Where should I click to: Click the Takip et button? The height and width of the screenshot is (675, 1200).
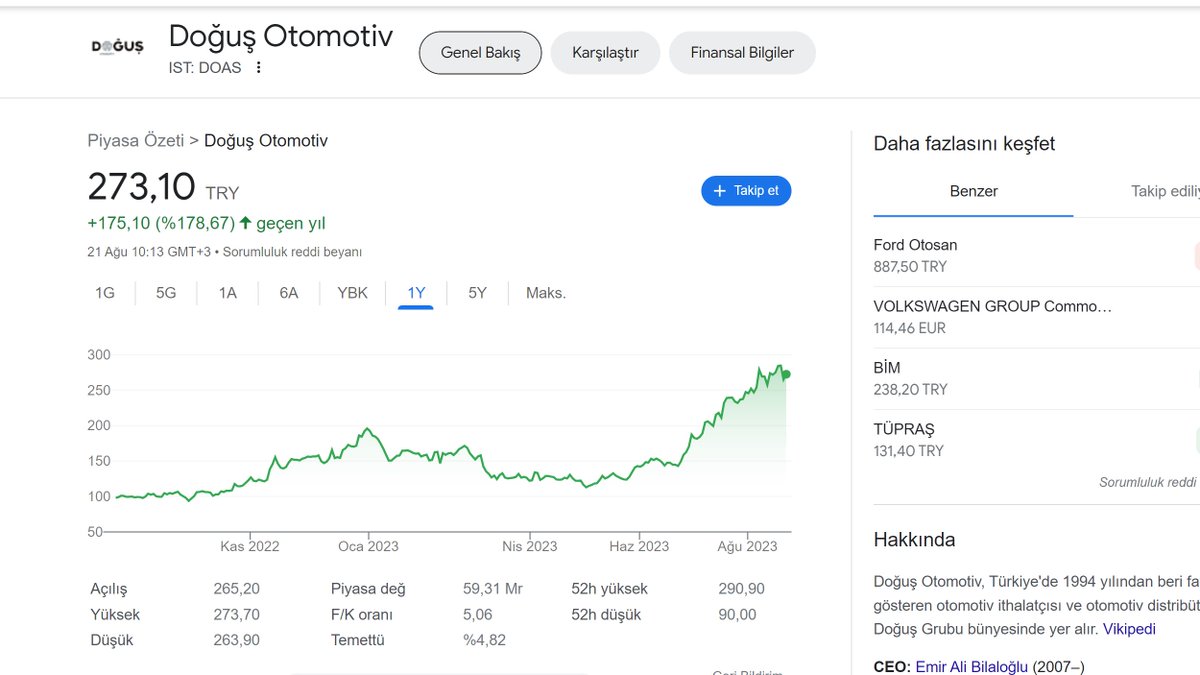click(x=746, y=190)
